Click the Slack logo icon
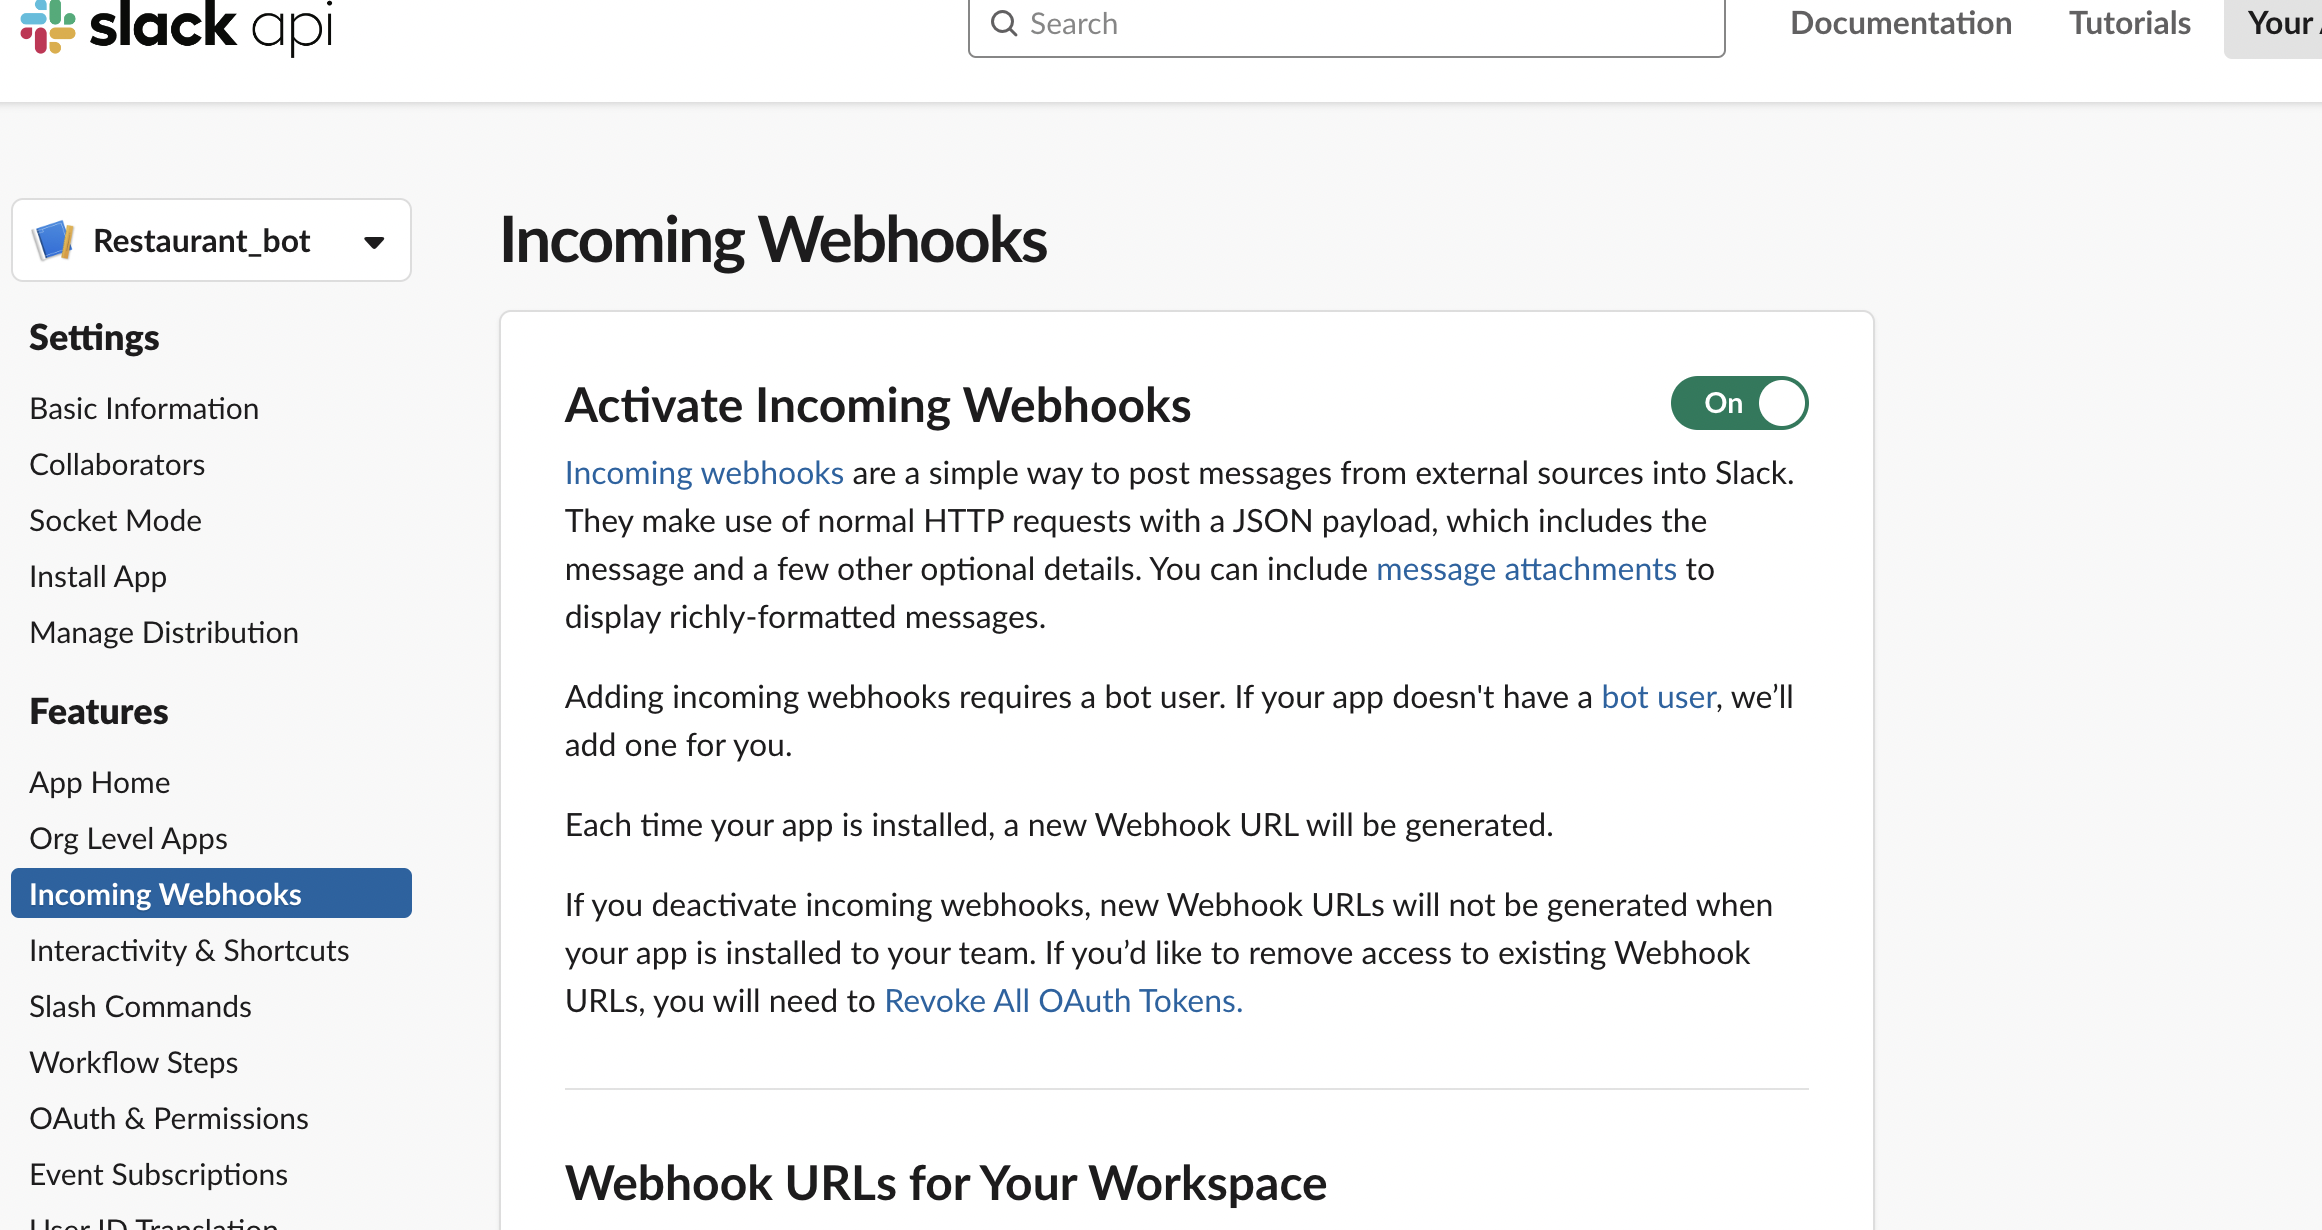This screenshot has height=1230, width=2322. click(47, 26)
